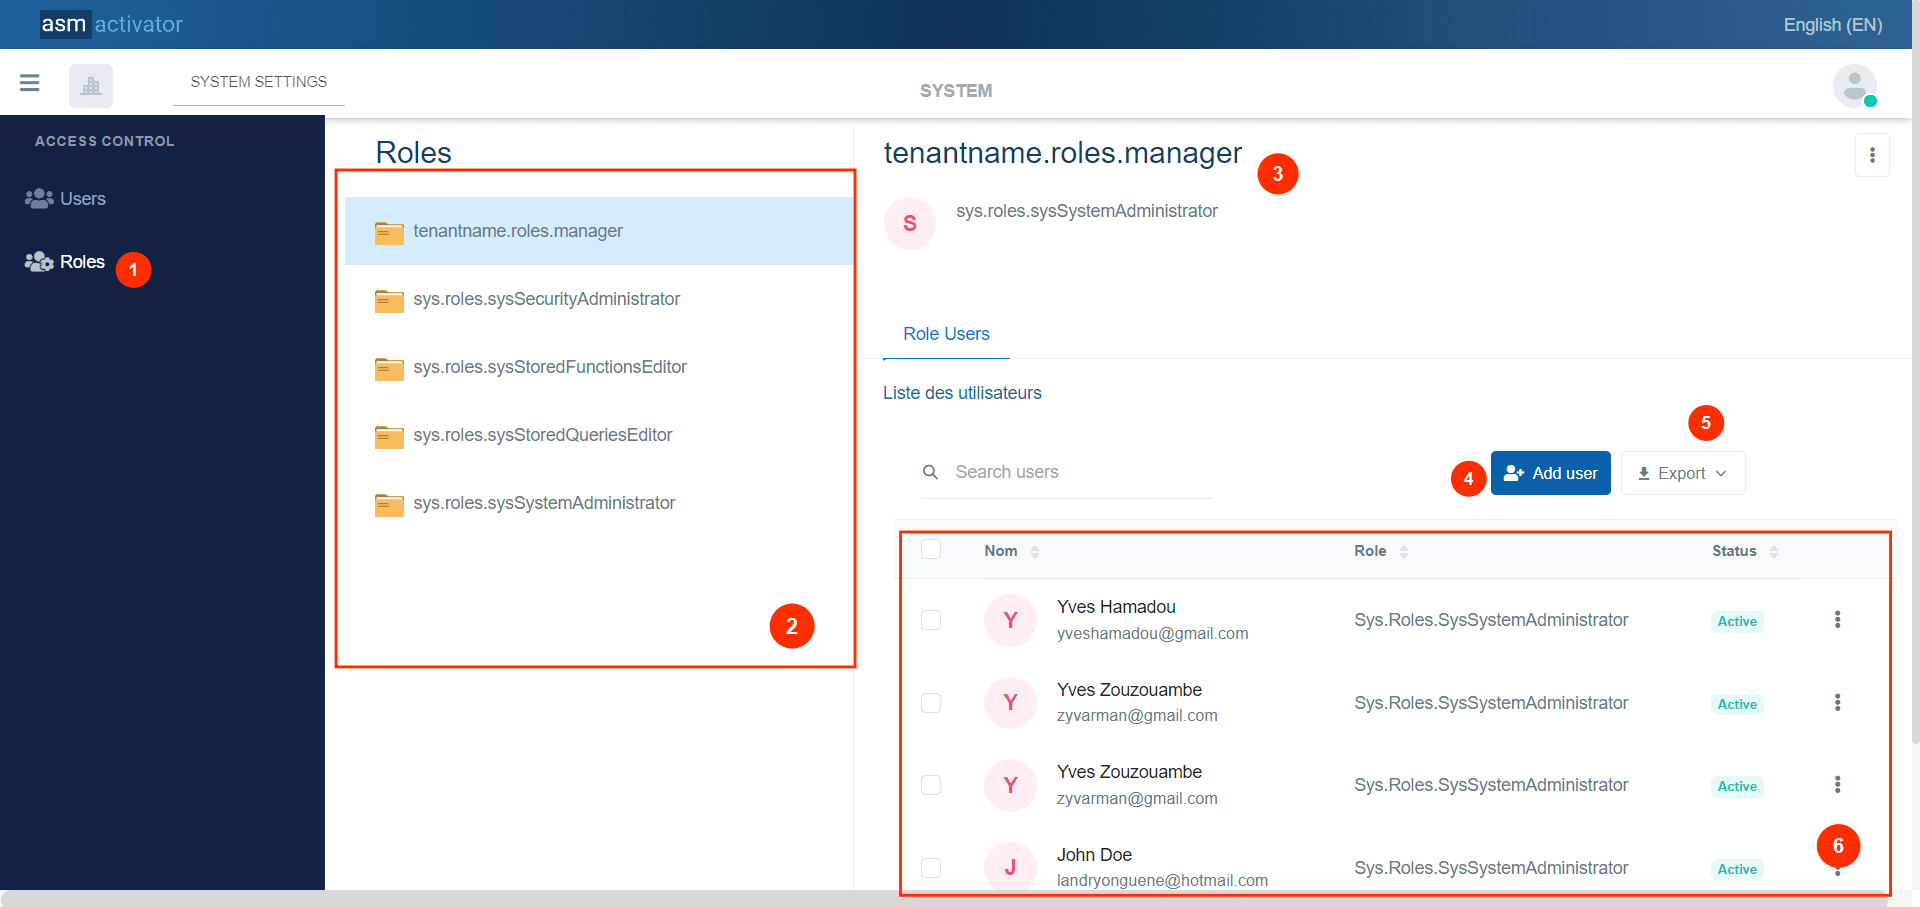
Task: Click the sys.roles.sysSecurityAdministrator folder icon
Action: 389,300
